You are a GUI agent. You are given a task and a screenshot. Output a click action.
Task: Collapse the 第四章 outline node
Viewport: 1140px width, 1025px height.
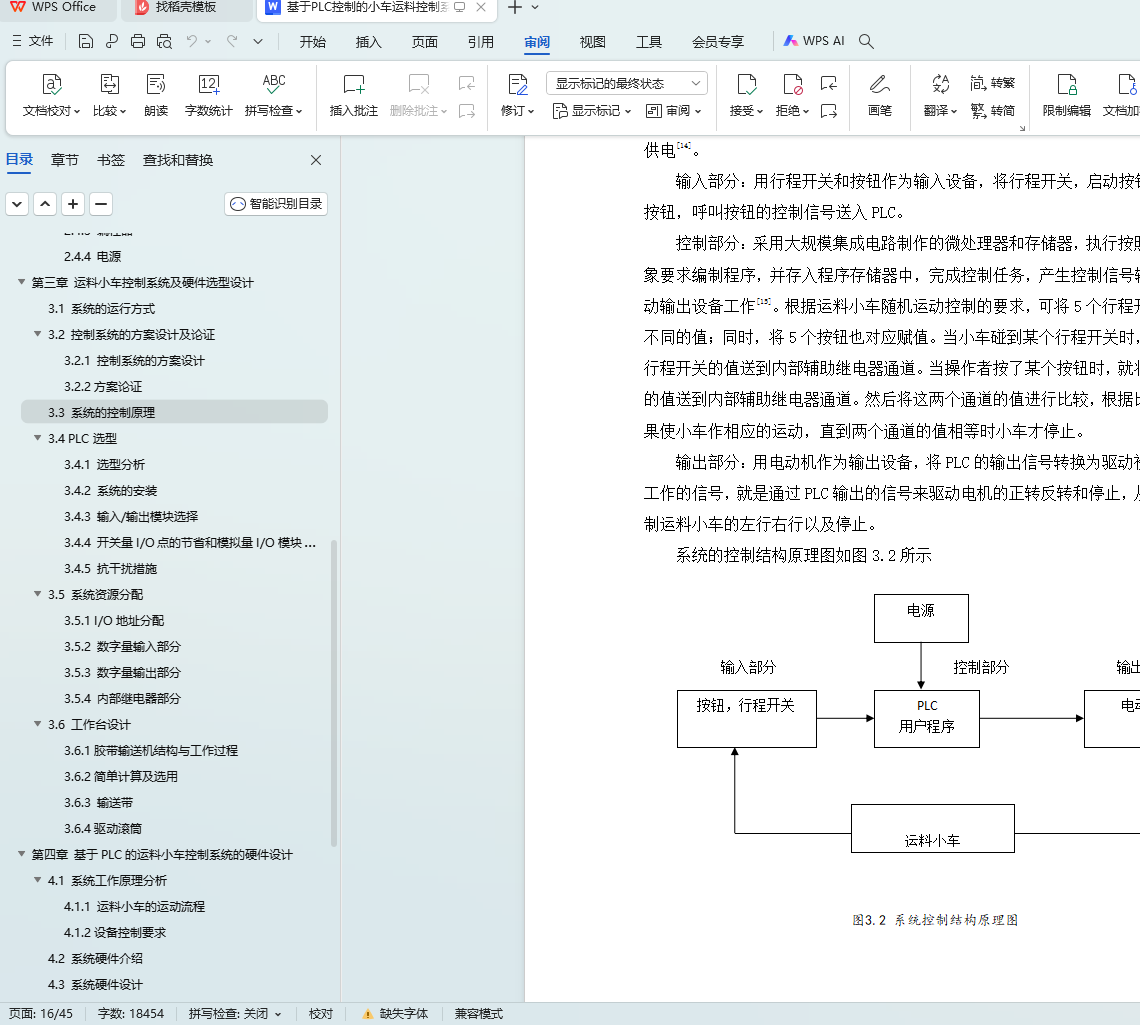point(21,854)
